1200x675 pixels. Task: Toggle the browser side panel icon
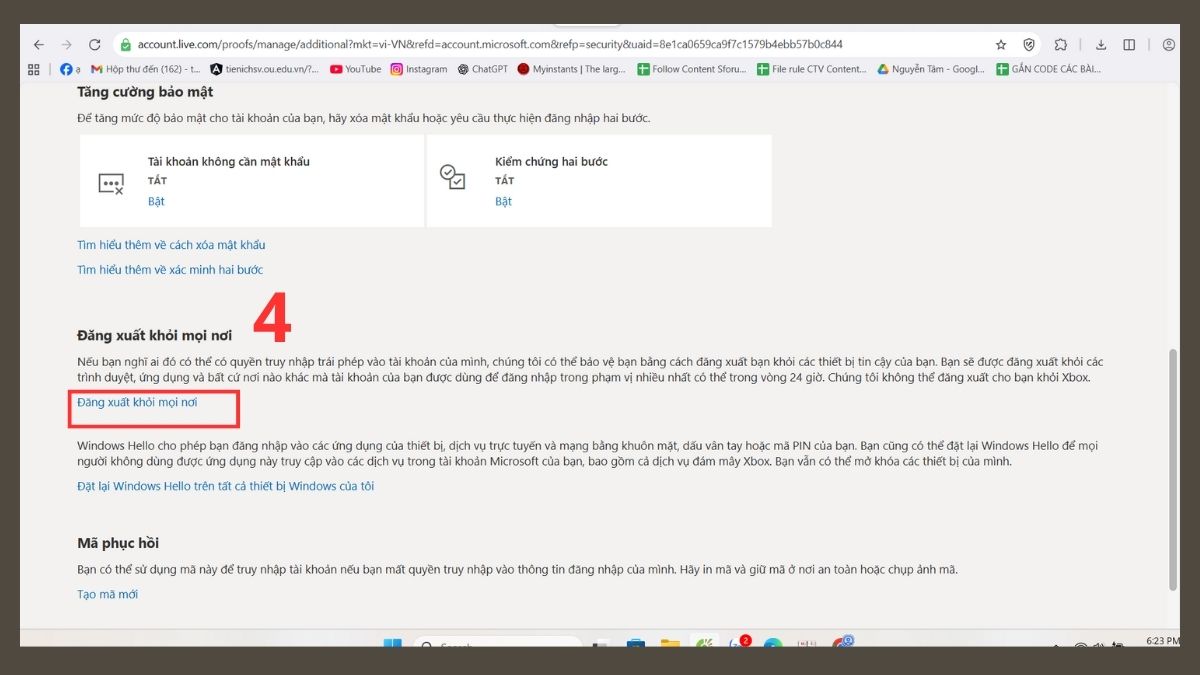click(x=1129, y=45)
